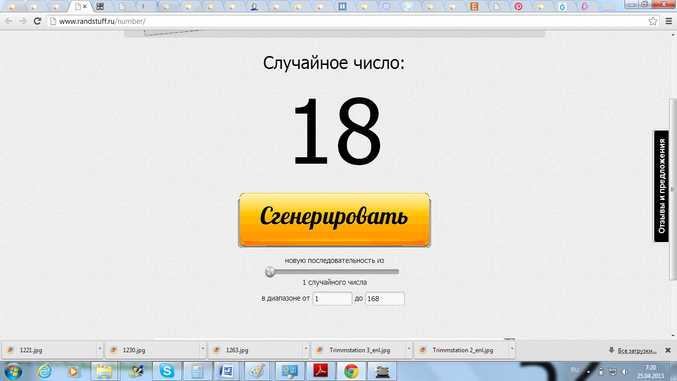
Task: Go back with the browser back arrow
Action: [9, 21]
